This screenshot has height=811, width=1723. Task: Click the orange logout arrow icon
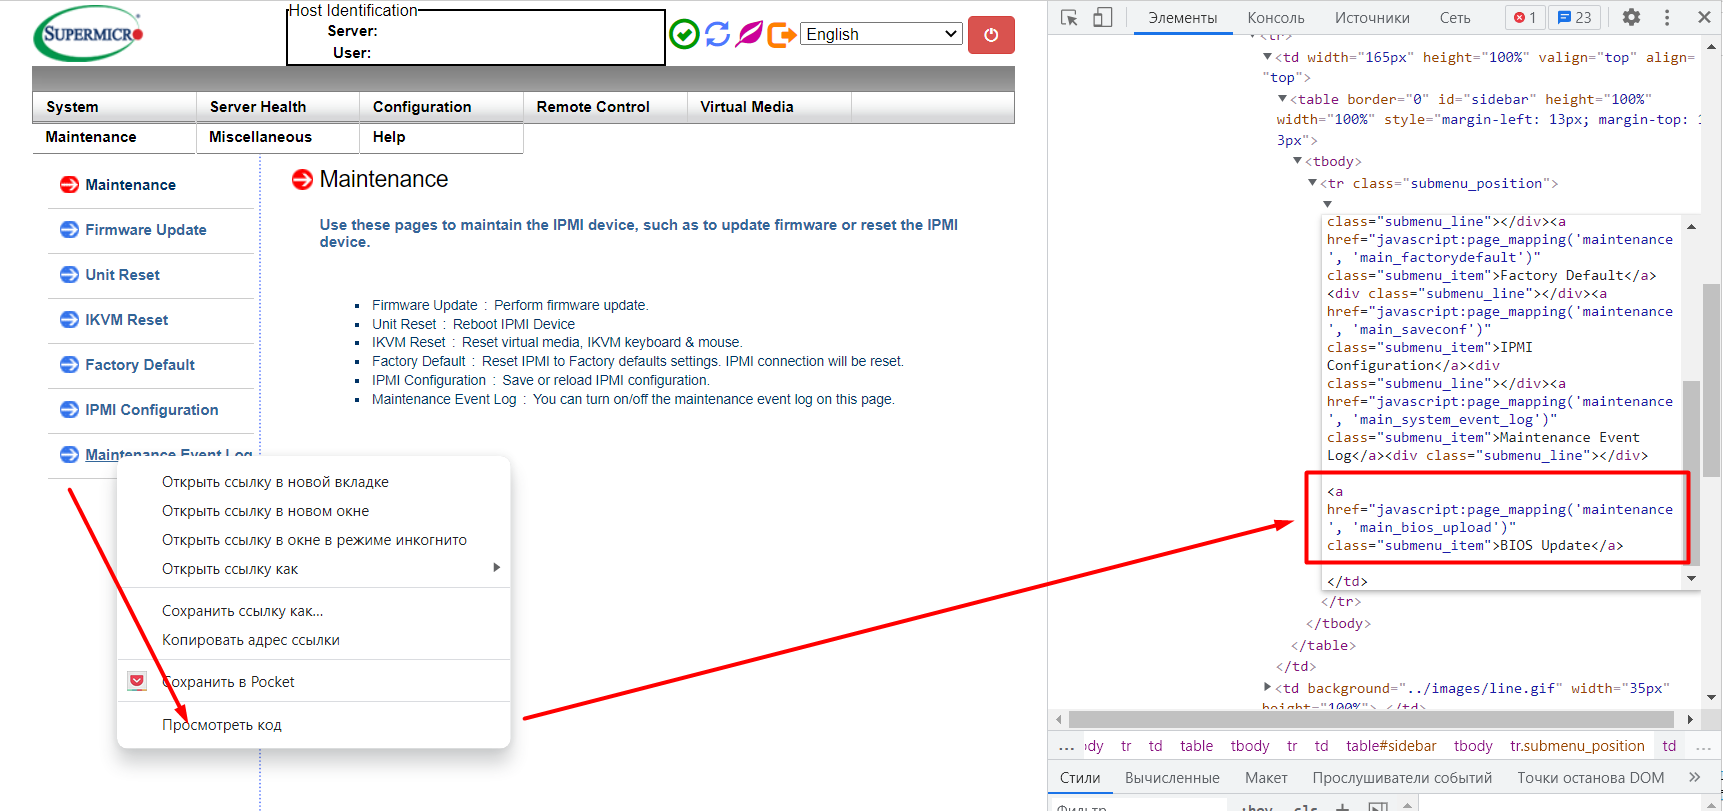point(782,35)
